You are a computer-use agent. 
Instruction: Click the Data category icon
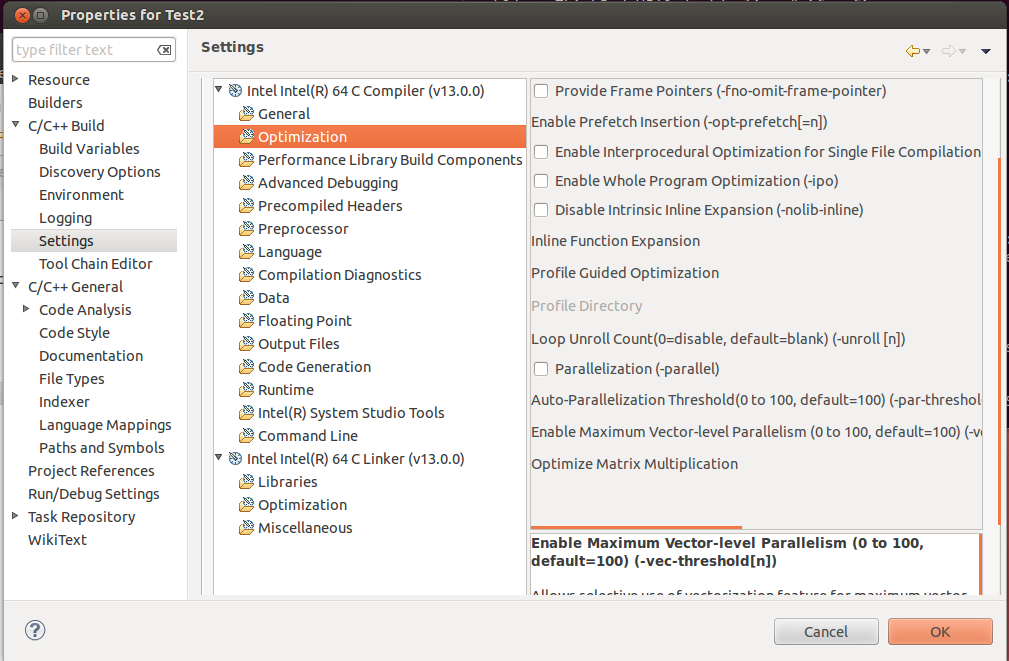pos(246,298)
